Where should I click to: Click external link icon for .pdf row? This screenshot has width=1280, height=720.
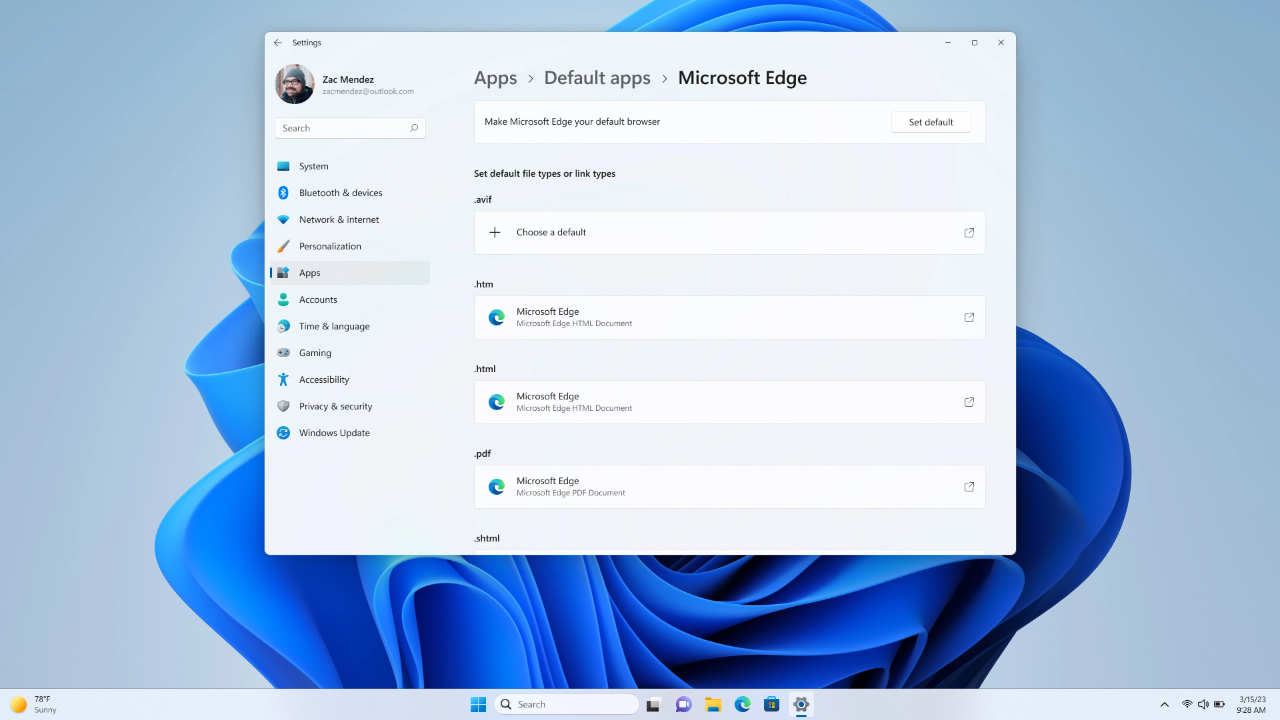pyautogui.click(x=969, y=487)
